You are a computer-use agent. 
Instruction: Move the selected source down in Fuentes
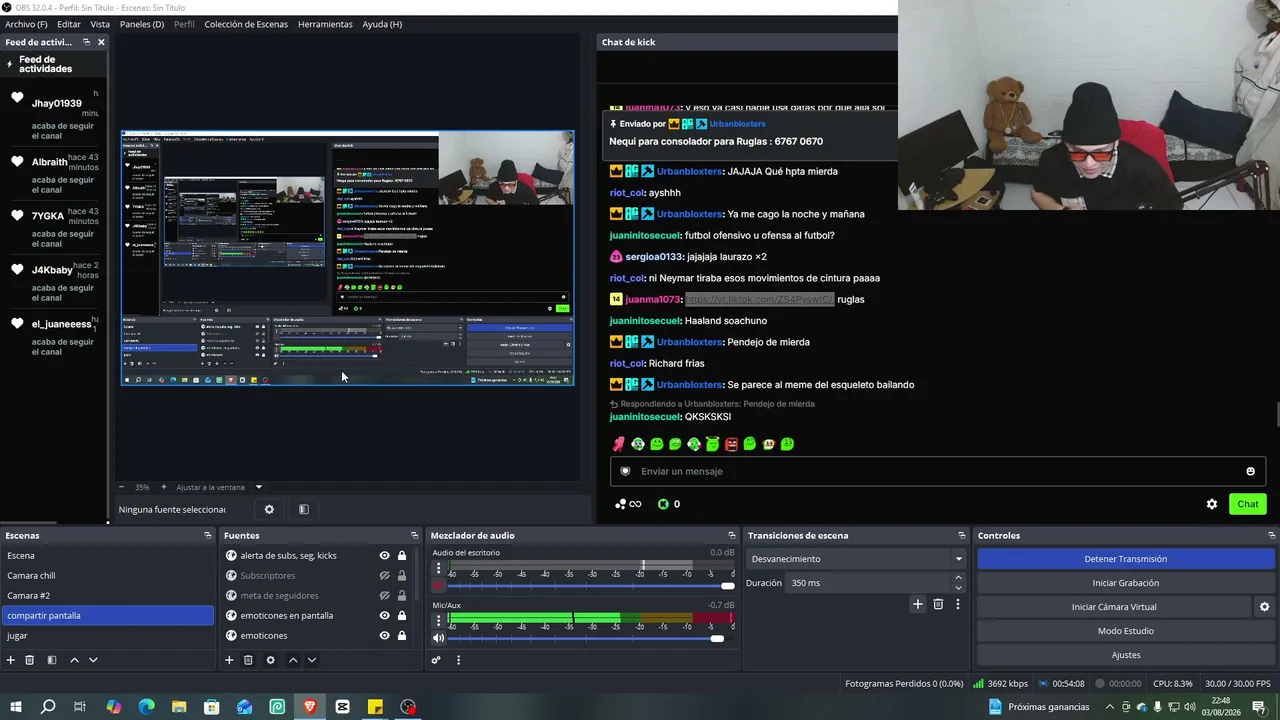click(312, 660)
